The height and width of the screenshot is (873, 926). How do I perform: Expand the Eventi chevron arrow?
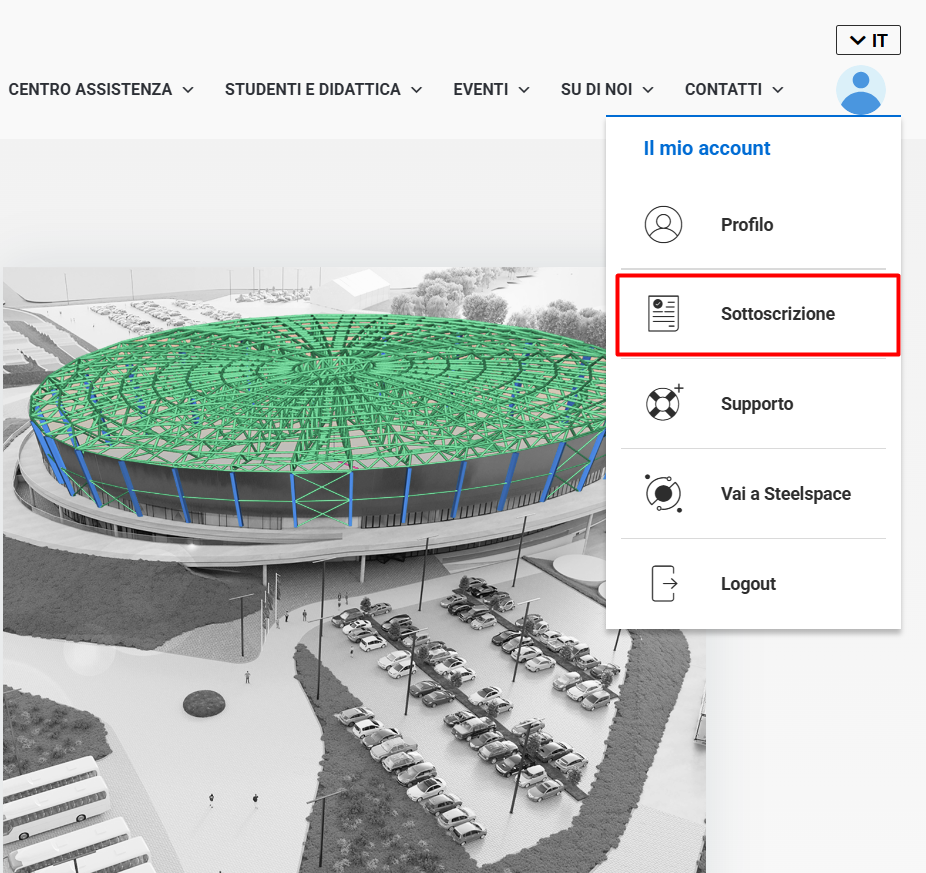pyautogui.click(x=524, y=90)
